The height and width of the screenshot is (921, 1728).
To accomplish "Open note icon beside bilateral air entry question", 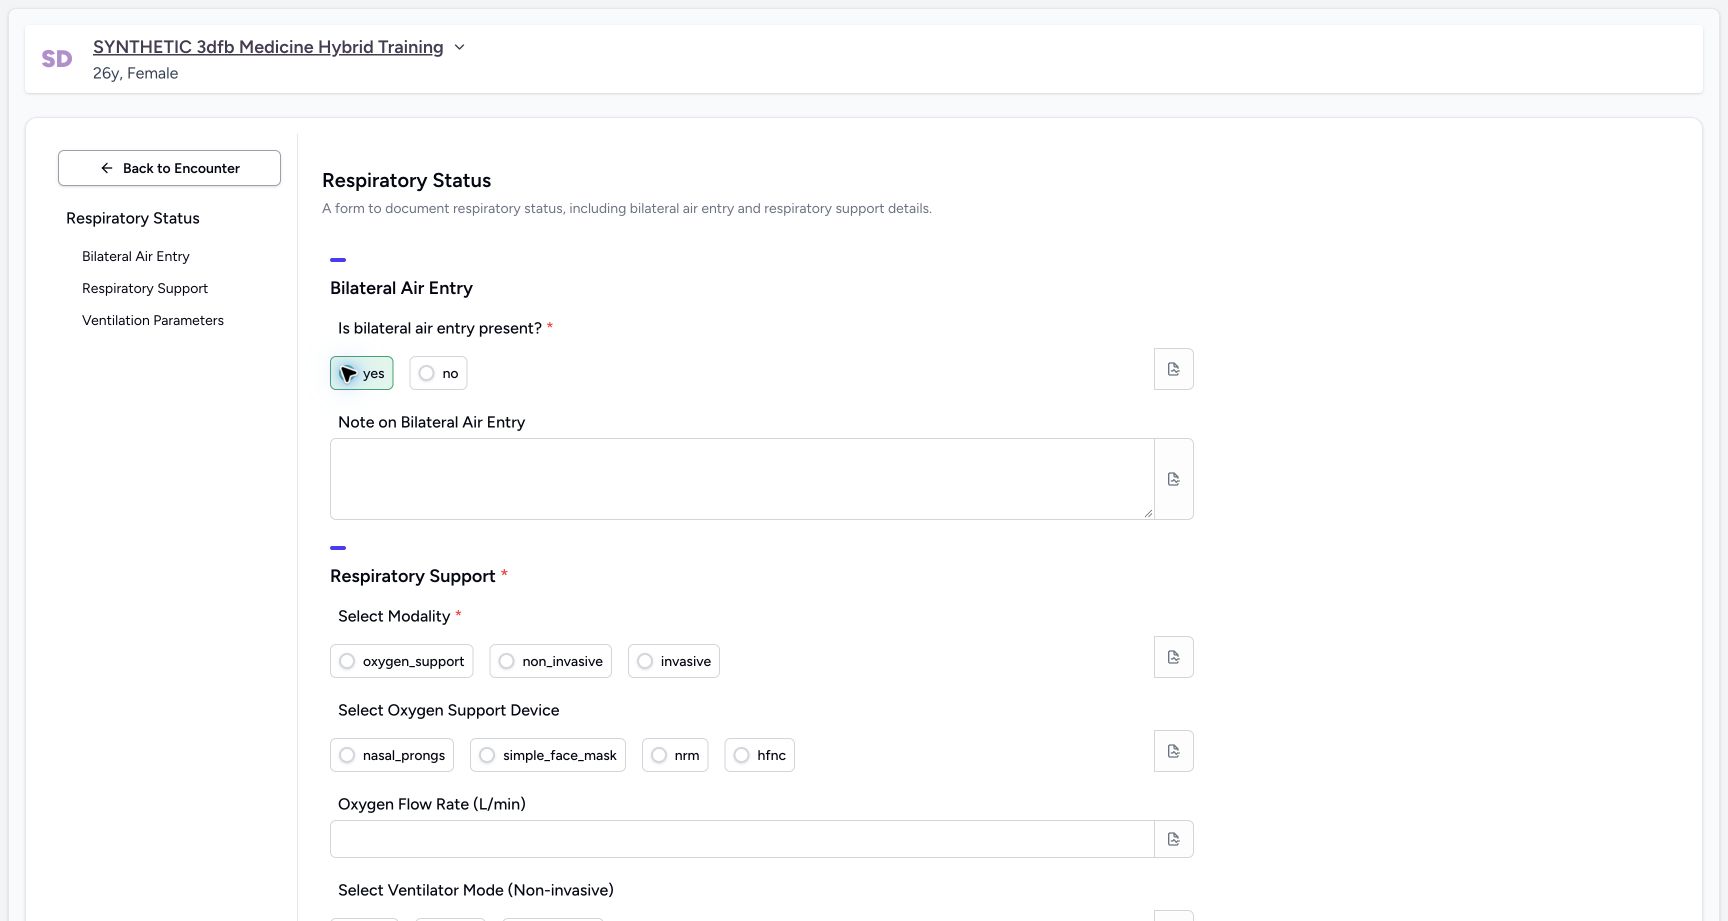I will tap(1173, 369).
